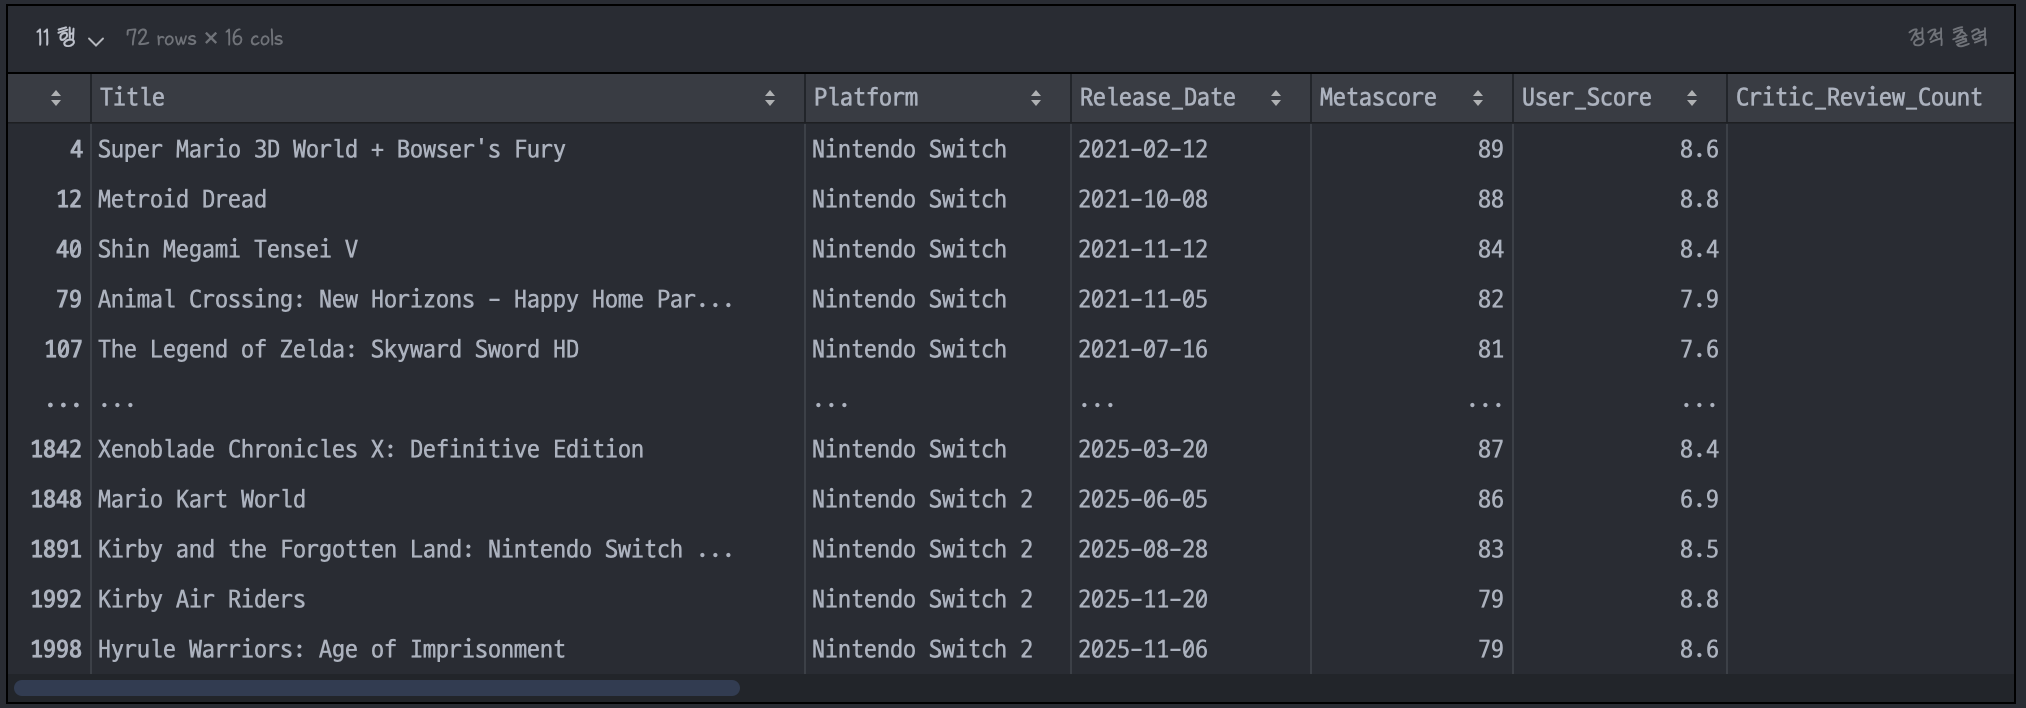Select the Metroid Dread title cell
The image size is (2026, 708).
pyautogui.click(x=448, y=199)
